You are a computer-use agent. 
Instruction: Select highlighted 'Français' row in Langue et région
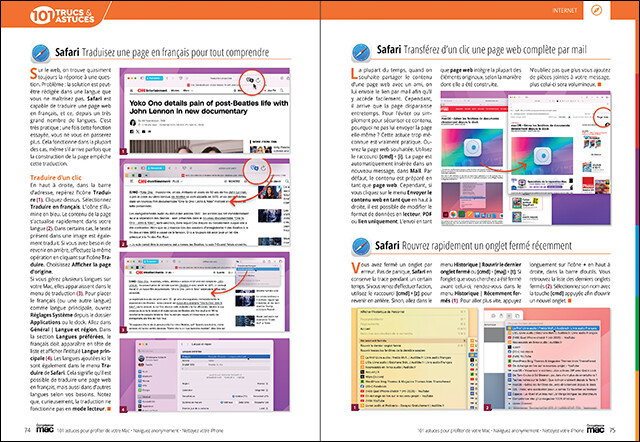point(225,356)
